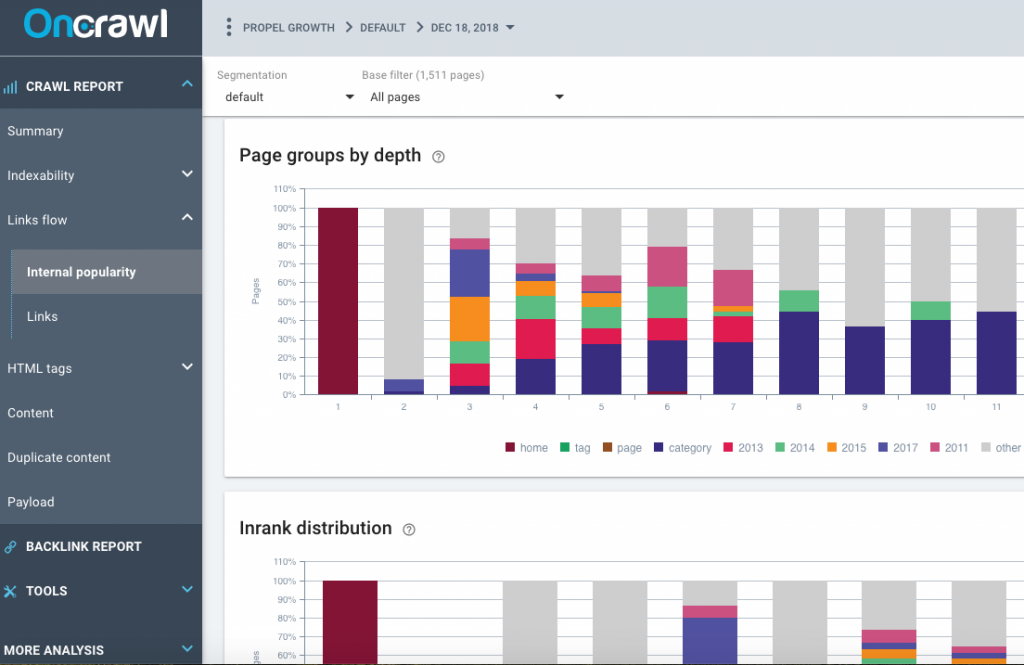Click the Inrank distribution title
Image resolution: width=1024 pixels, height=665 pixels.
(315, 528)
